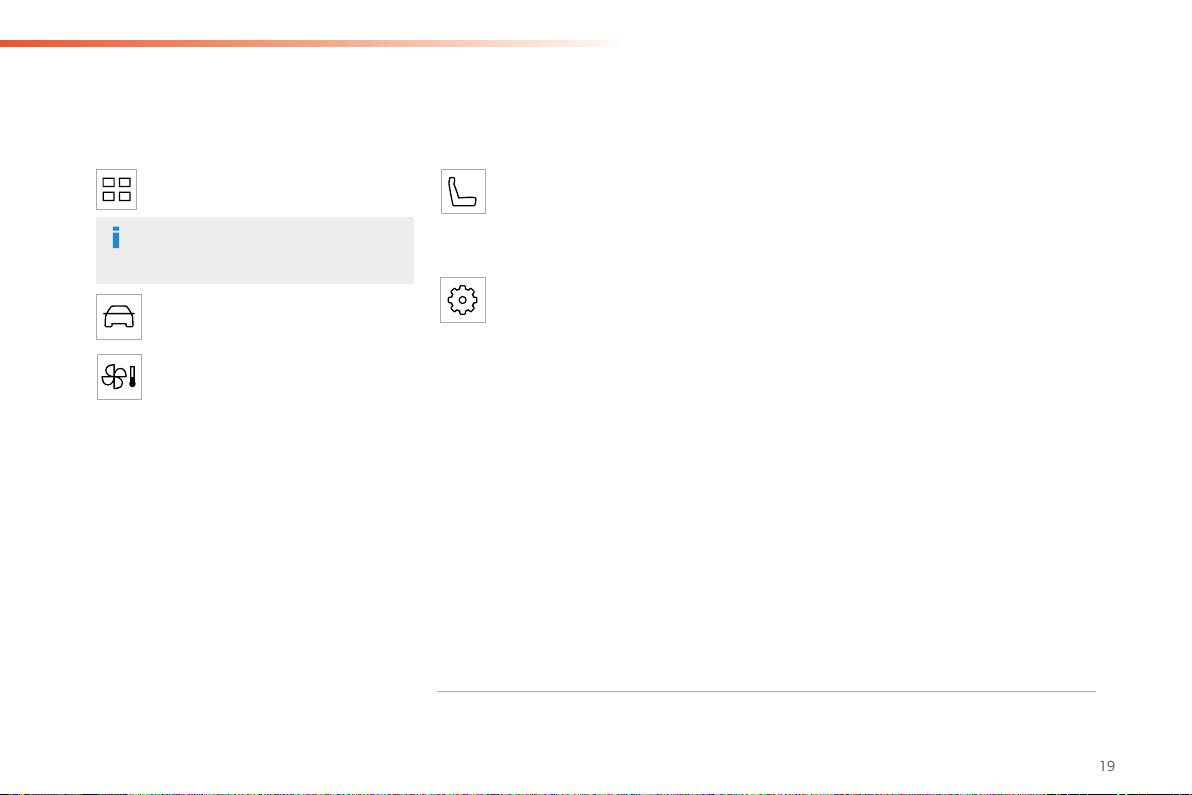Tap the backrest of the seat icon
The width and height of the screenshot is (1192, 795).
click(x=454, y=190)
